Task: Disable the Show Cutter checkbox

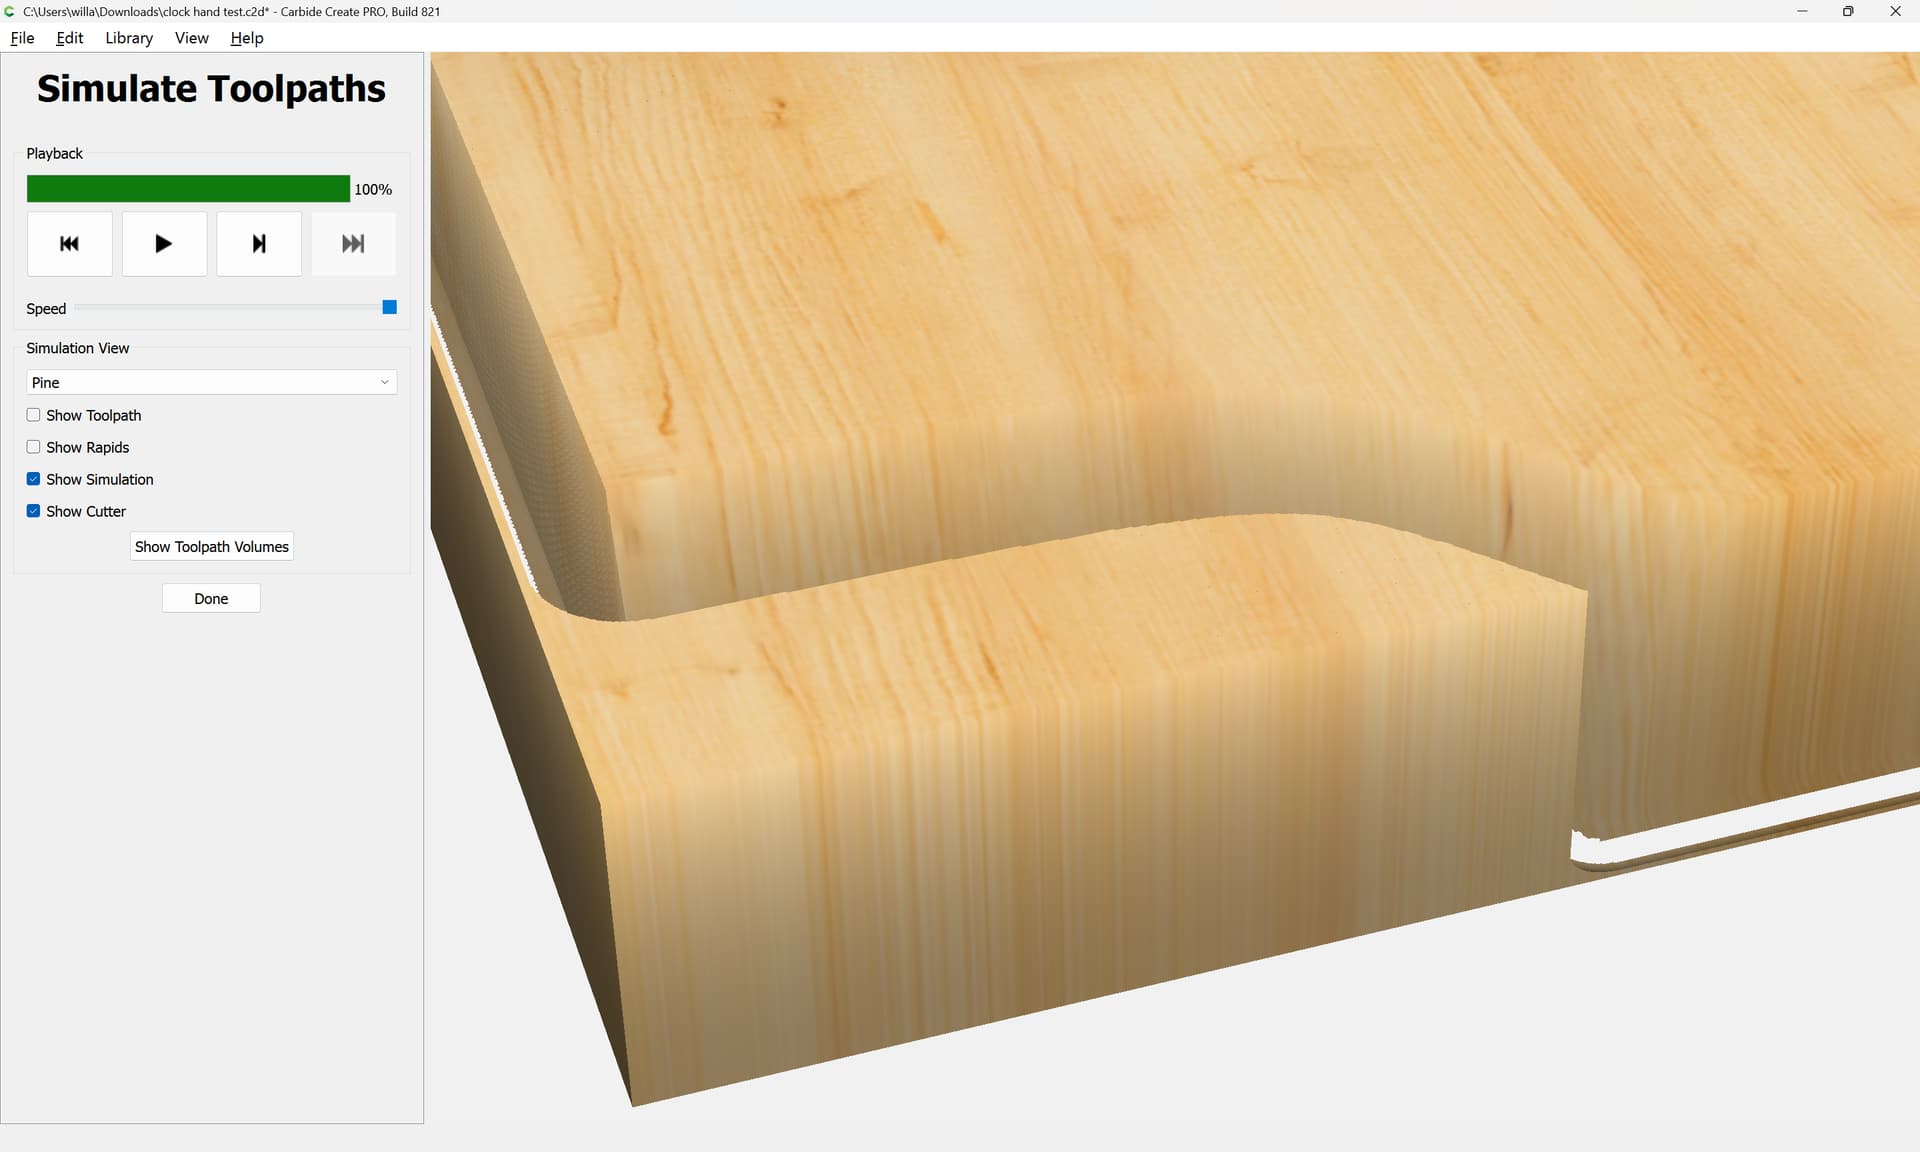Action: (34, 511)
